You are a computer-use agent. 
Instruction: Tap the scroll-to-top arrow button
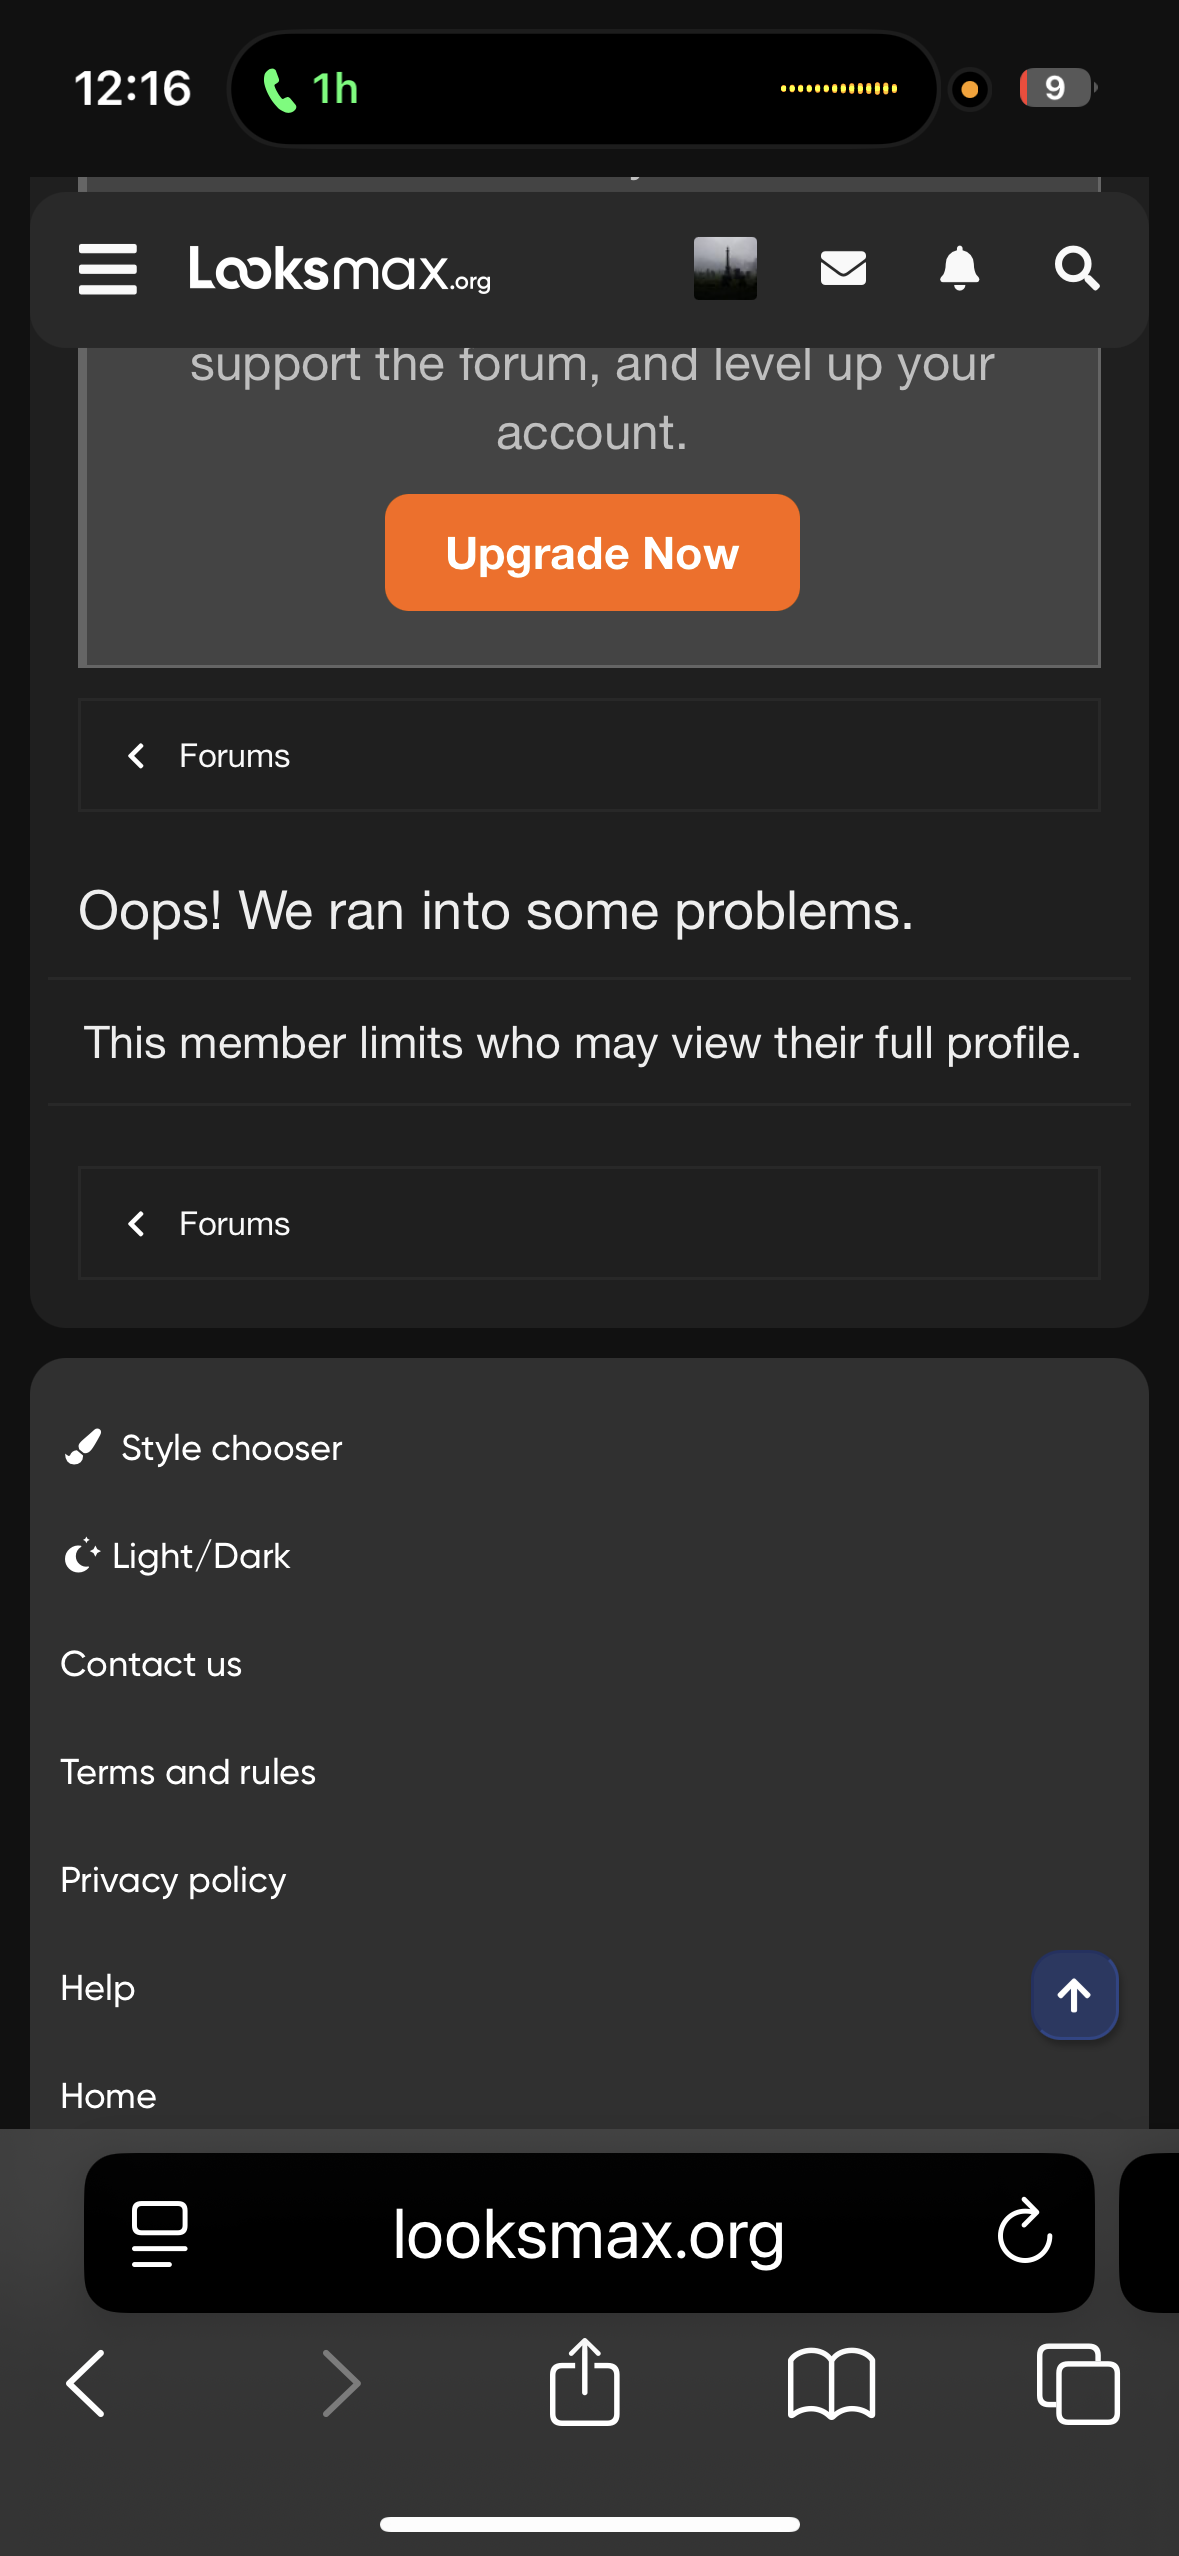tap(1075, 1995)
